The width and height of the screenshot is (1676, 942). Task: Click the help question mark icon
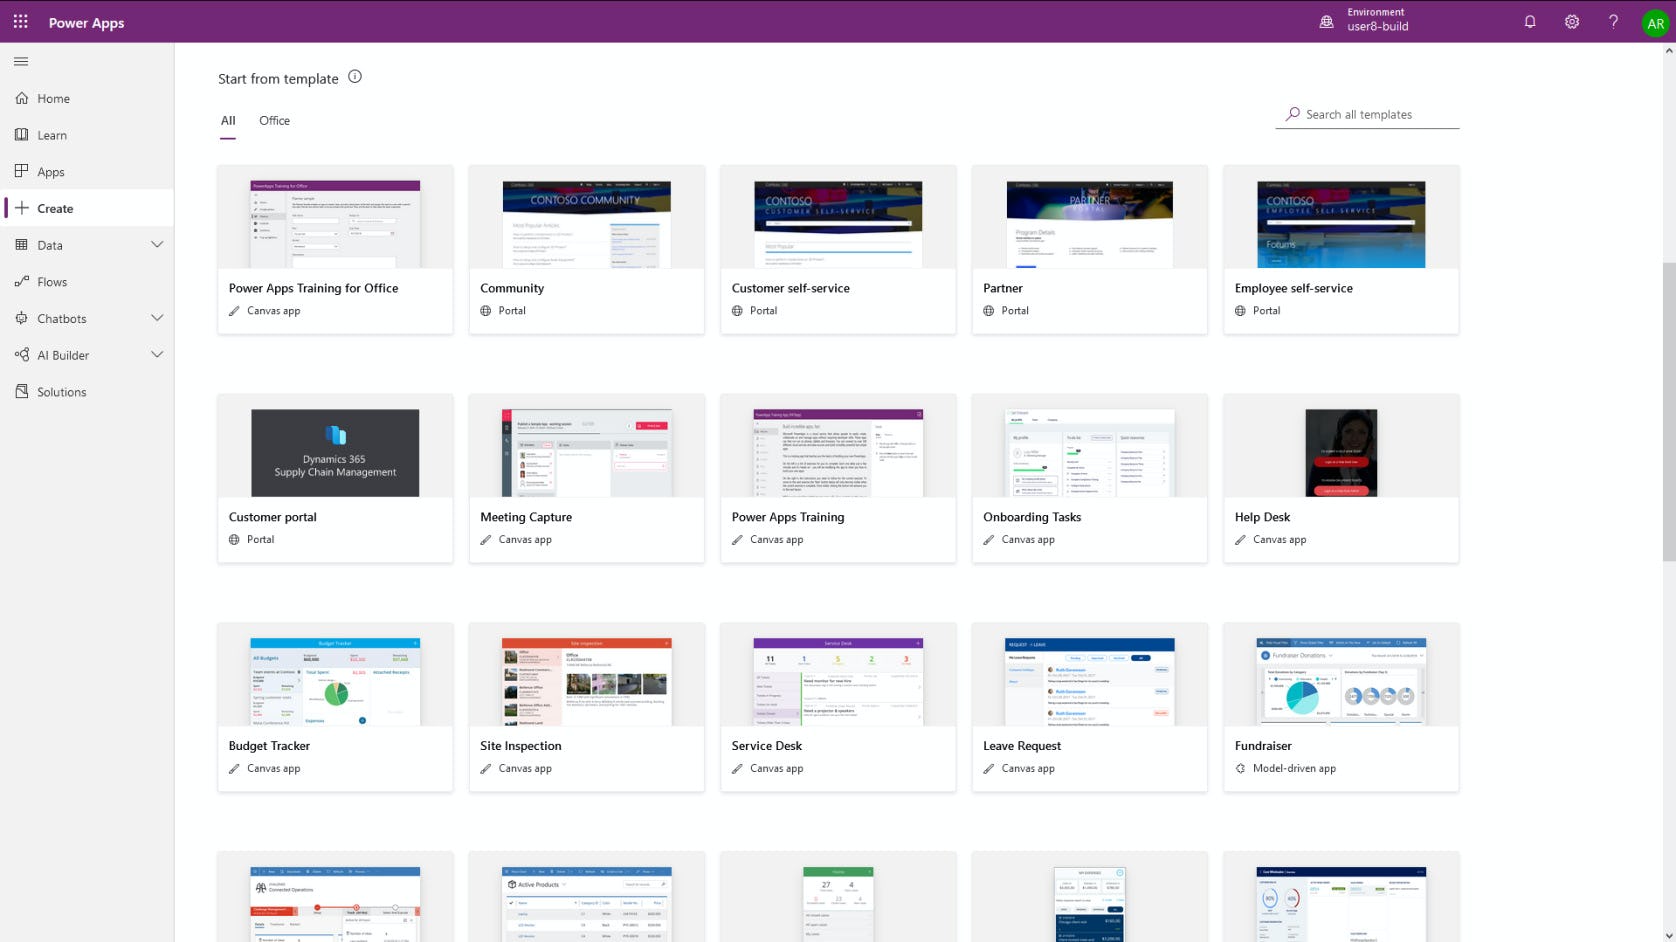click(x=1613, y=21)
